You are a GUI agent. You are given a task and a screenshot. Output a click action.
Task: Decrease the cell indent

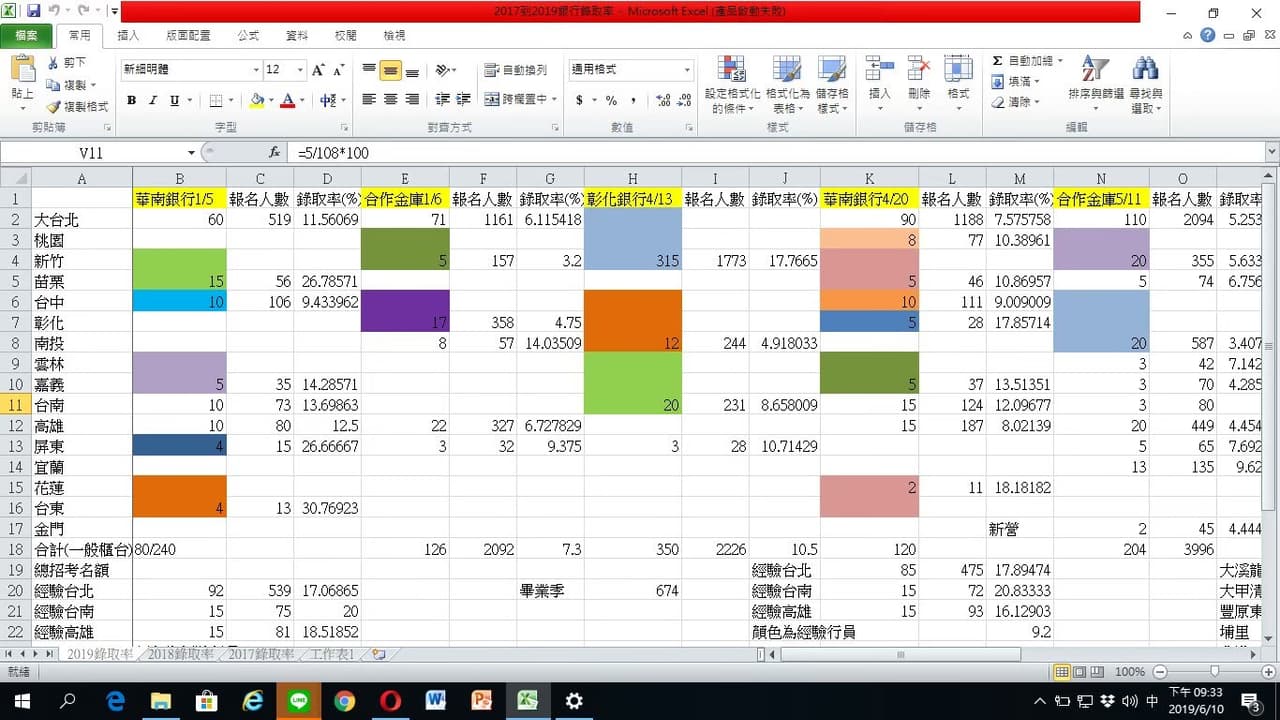click(441, 100)
